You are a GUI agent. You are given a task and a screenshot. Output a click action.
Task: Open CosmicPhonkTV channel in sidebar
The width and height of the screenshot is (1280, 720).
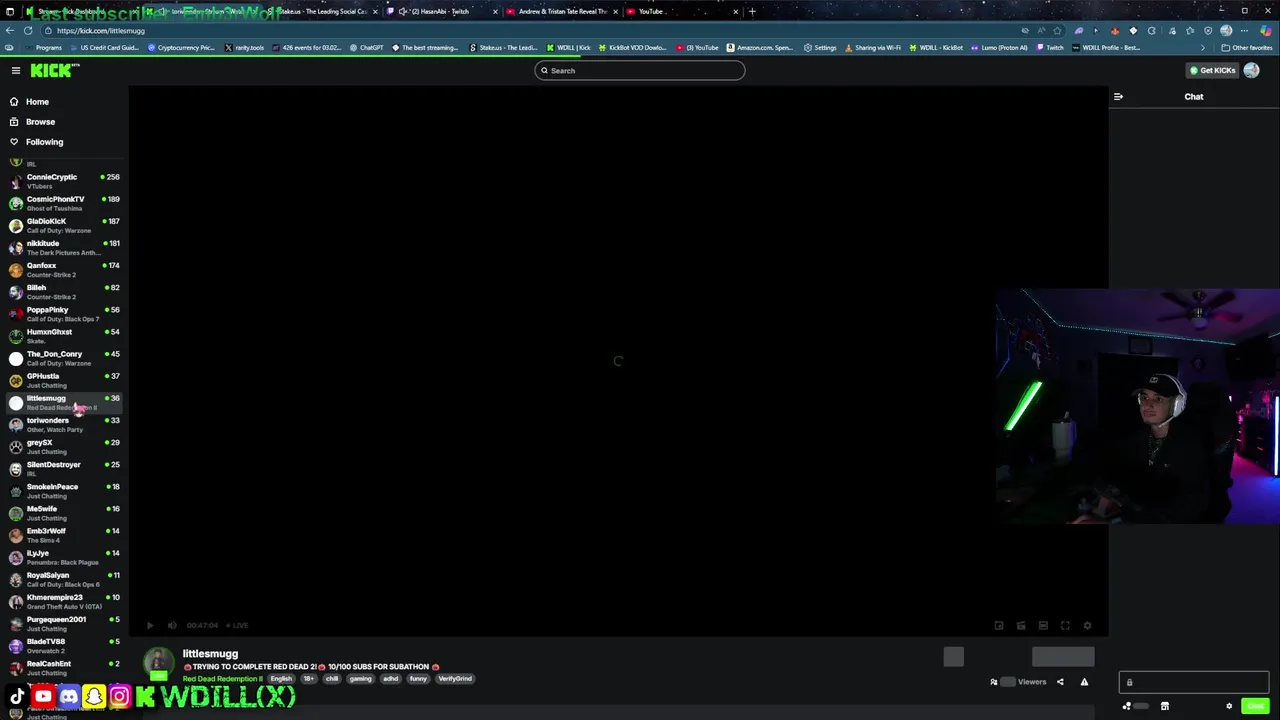point(64,203)
